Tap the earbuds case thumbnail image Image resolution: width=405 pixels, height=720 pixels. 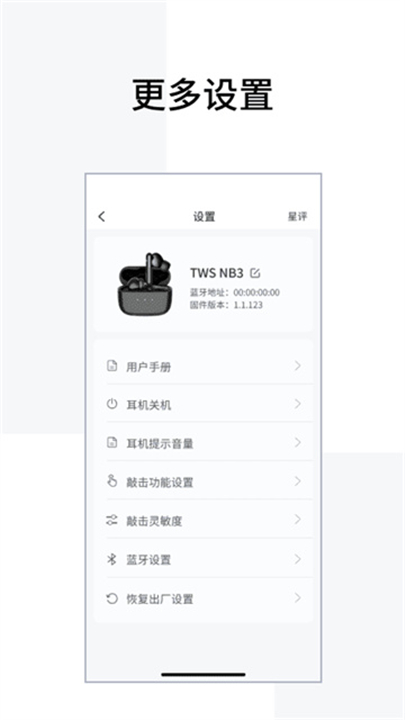[x=145, y=284]
